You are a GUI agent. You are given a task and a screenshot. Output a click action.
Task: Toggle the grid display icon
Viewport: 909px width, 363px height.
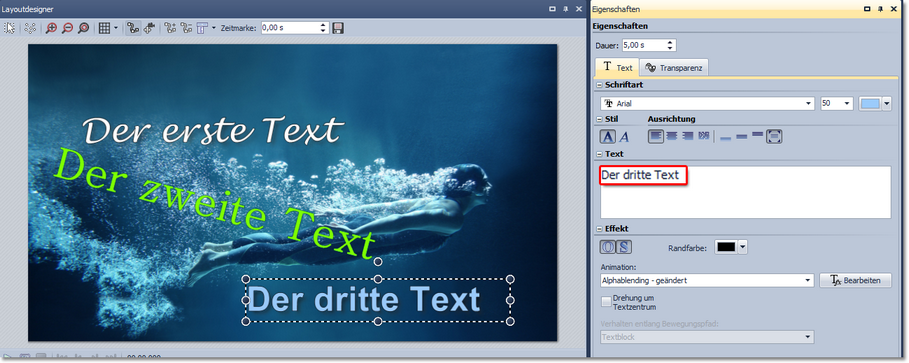point(104,28)
